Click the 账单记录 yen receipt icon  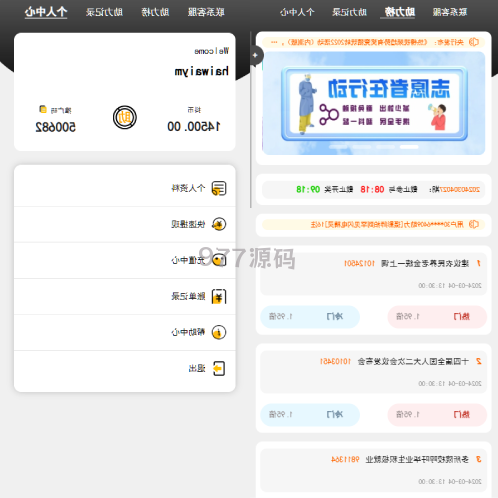219,296
